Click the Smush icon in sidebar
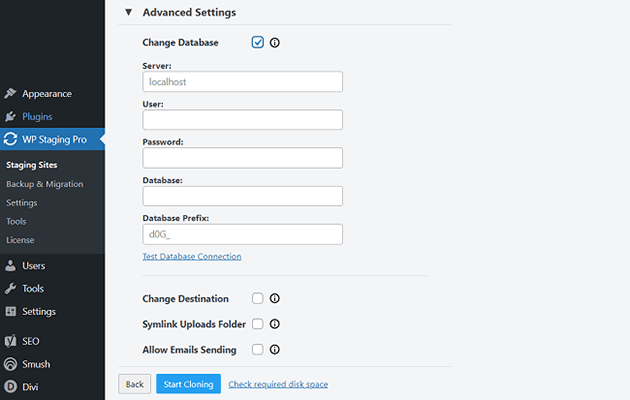This screenshot has height=400, width=630. tap(10, 364)
